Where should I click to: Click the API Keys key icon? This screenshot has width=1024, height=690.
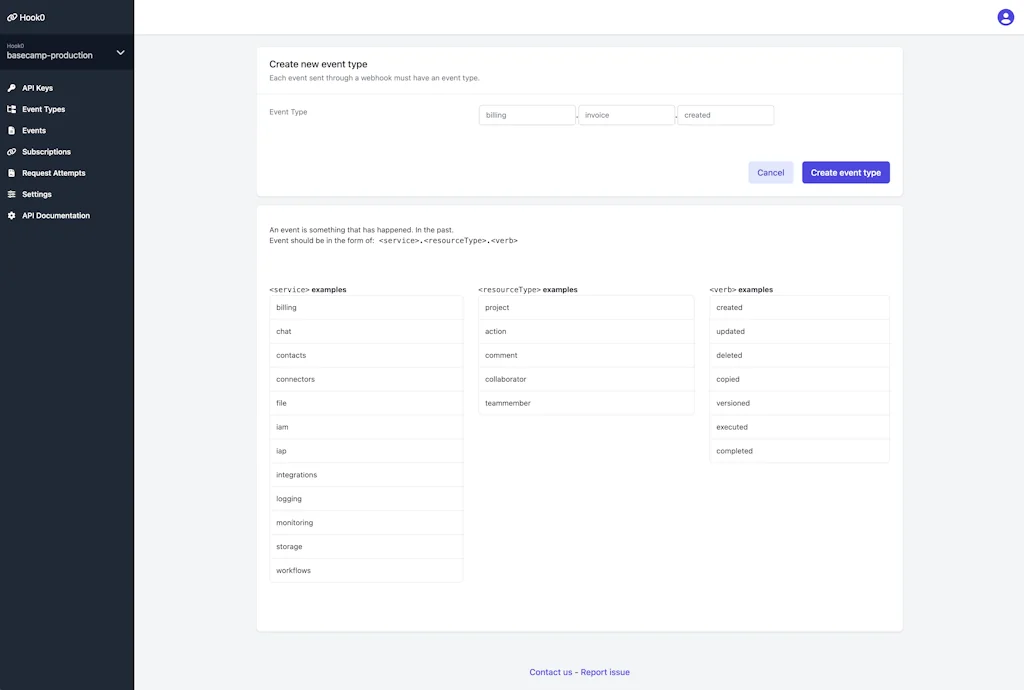pyautogui.click(x=12, y=88)
